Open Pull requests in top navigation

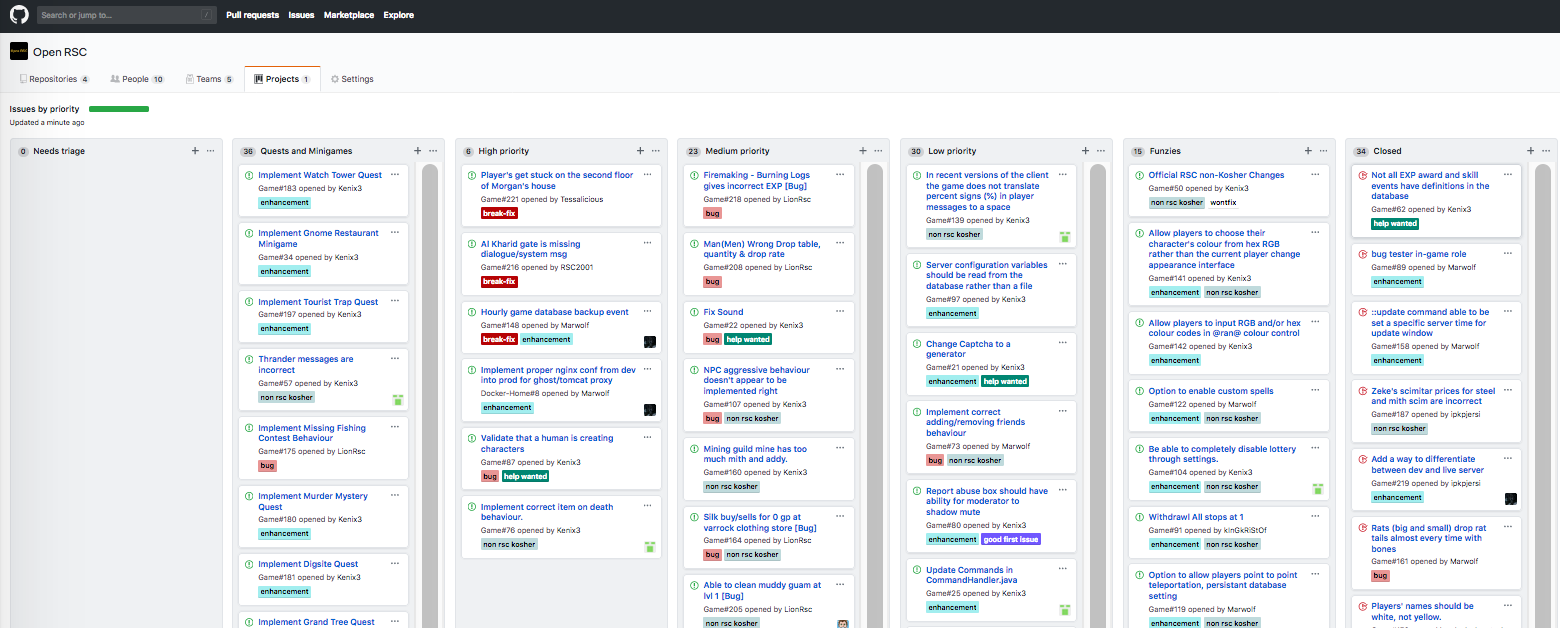coord(252,15)
